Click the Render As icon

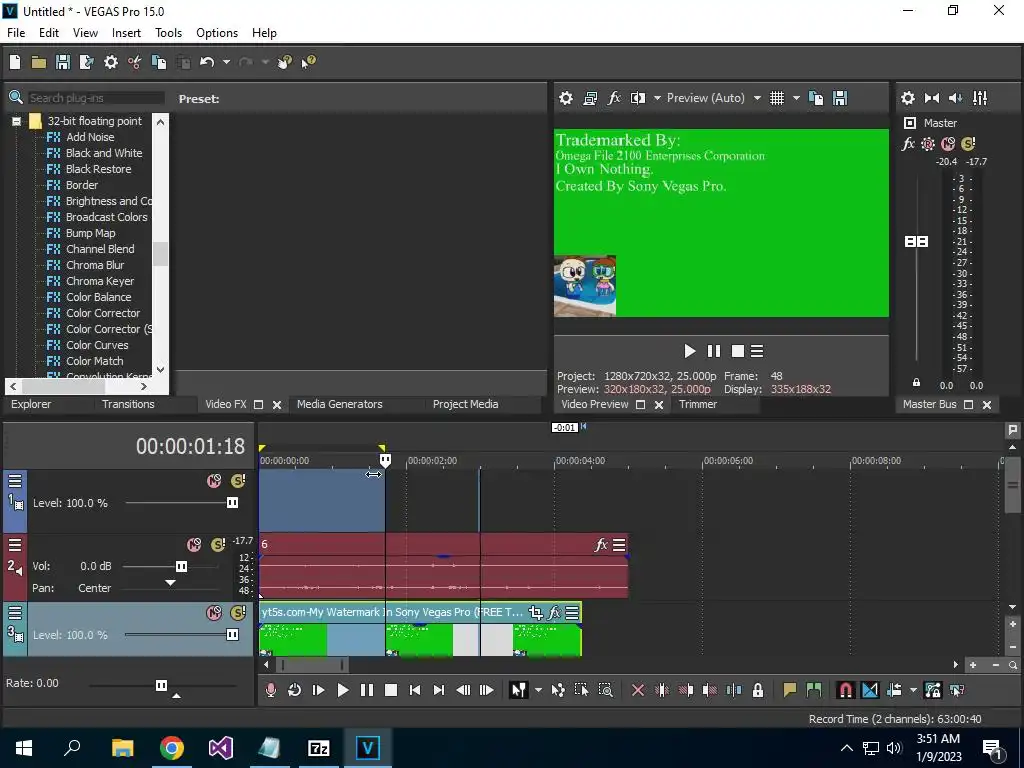click(x=86, y=62)
